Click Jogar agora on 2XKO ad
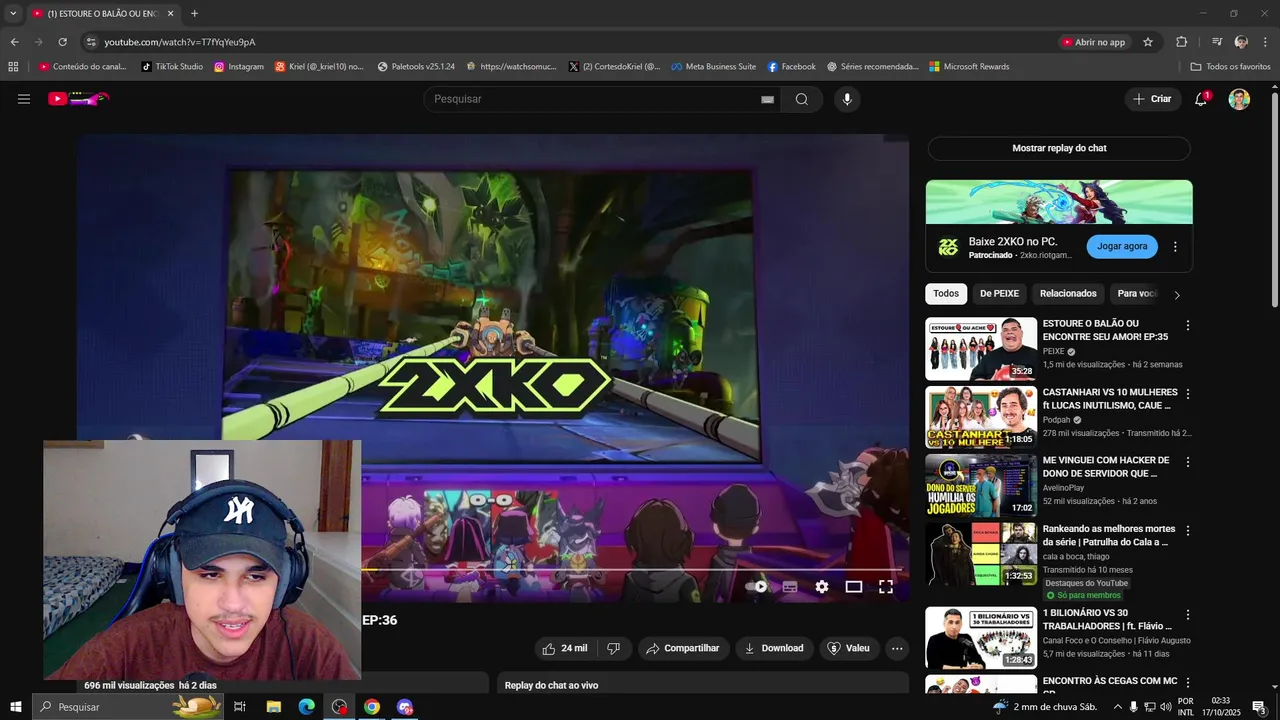 click(1122, 246)
